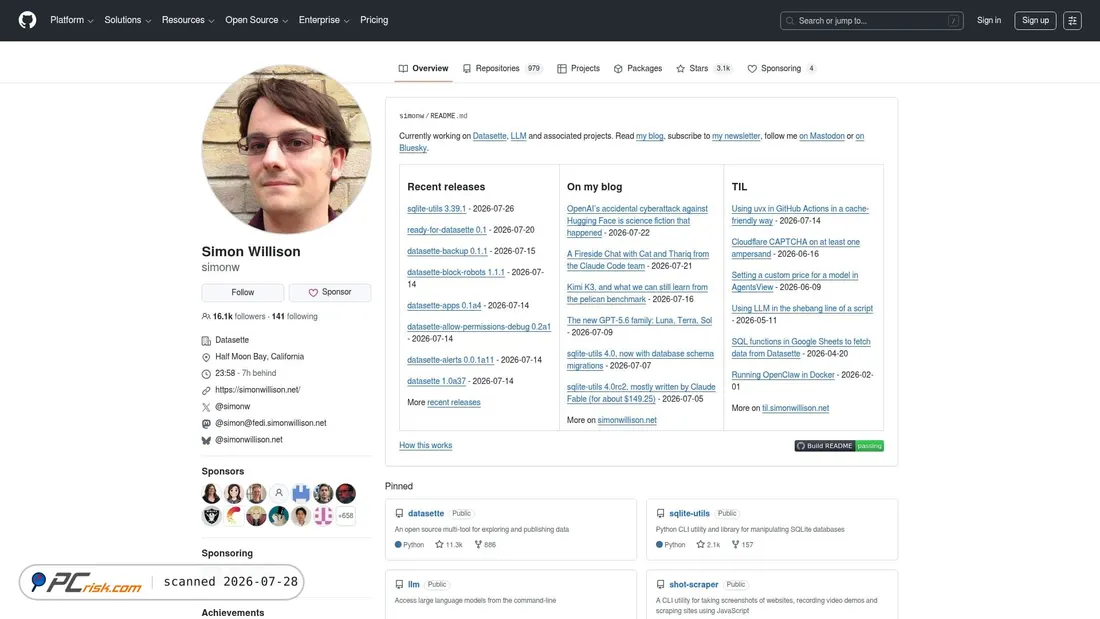Switch to the Stars tab
Viewport: 1100px width, 619px height.
pos(704,69)
